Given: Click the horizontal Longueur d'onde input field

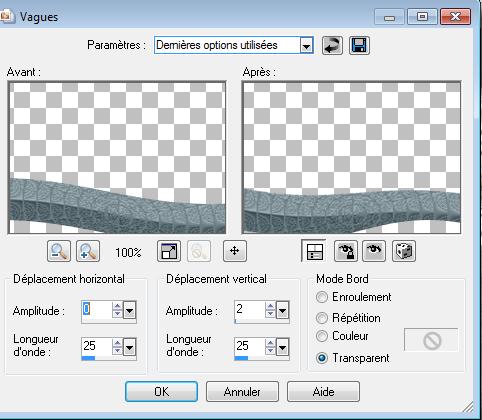Looking at the screenshot, I should point(97,346).
